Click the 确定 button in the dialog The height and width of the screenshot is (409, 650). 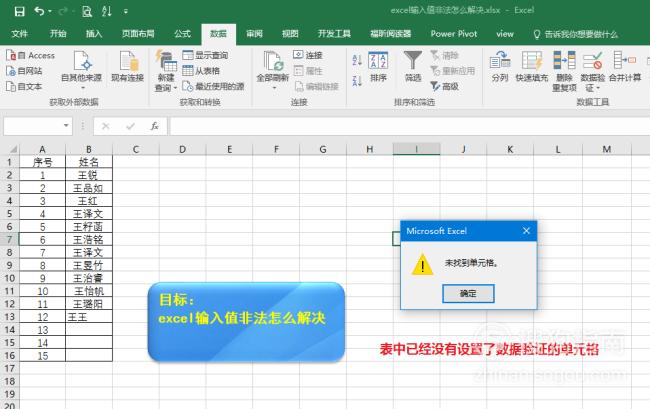pyautogui.click(x=468, y=293)
